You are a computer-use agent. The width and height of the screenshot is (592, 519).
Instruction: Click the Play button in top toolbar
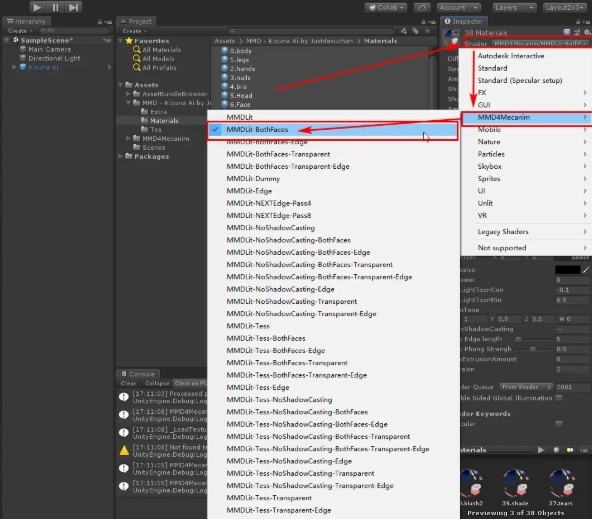[x=37, y=7]
